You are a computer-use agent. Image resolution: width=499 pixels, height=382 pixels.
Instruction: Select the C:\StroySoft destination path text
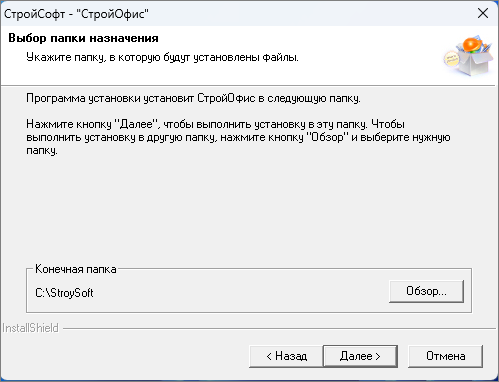[x=64, y=293]
